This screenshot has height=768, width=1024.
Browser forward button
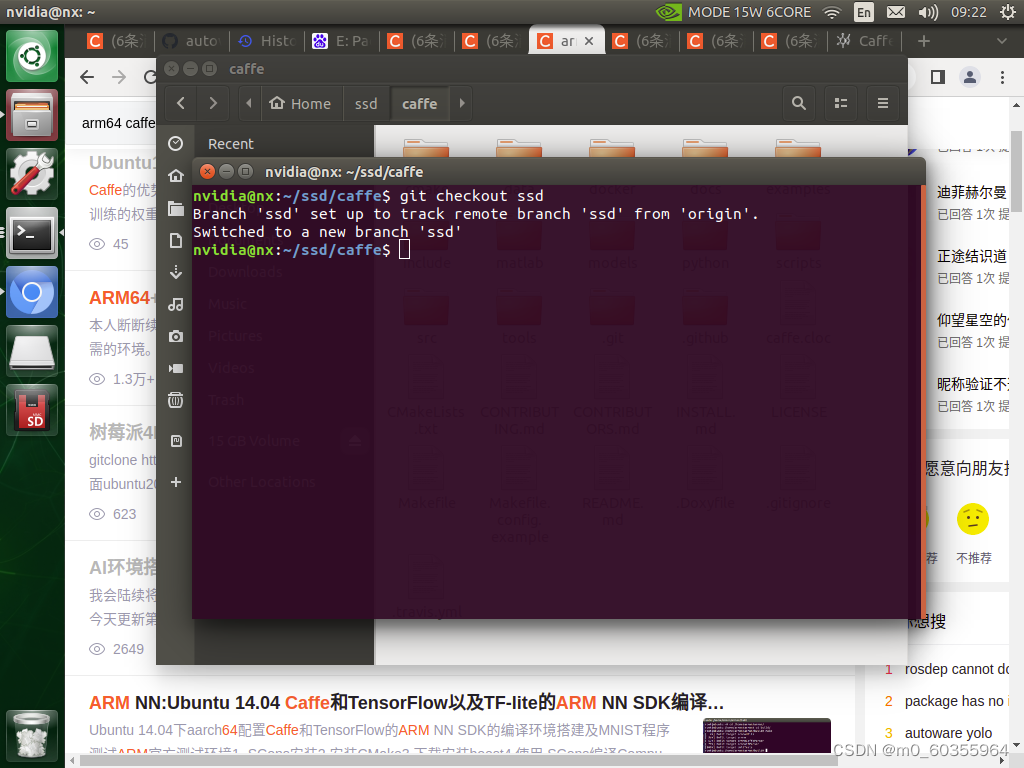pyautogui.click(x=119, y=77)
